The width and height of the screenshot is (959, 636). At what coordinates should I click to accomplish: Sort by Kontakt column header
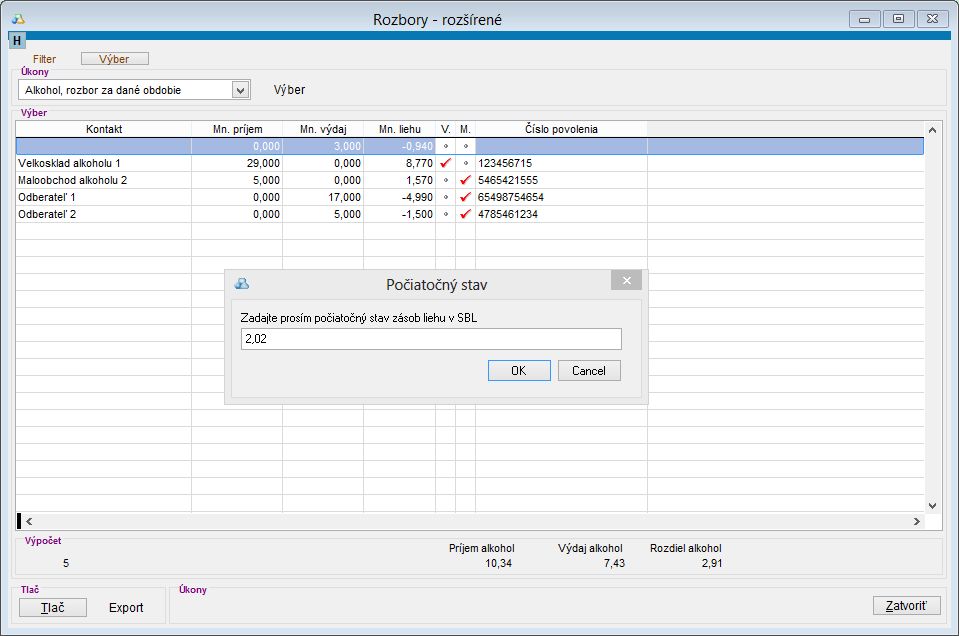point(104,129)
